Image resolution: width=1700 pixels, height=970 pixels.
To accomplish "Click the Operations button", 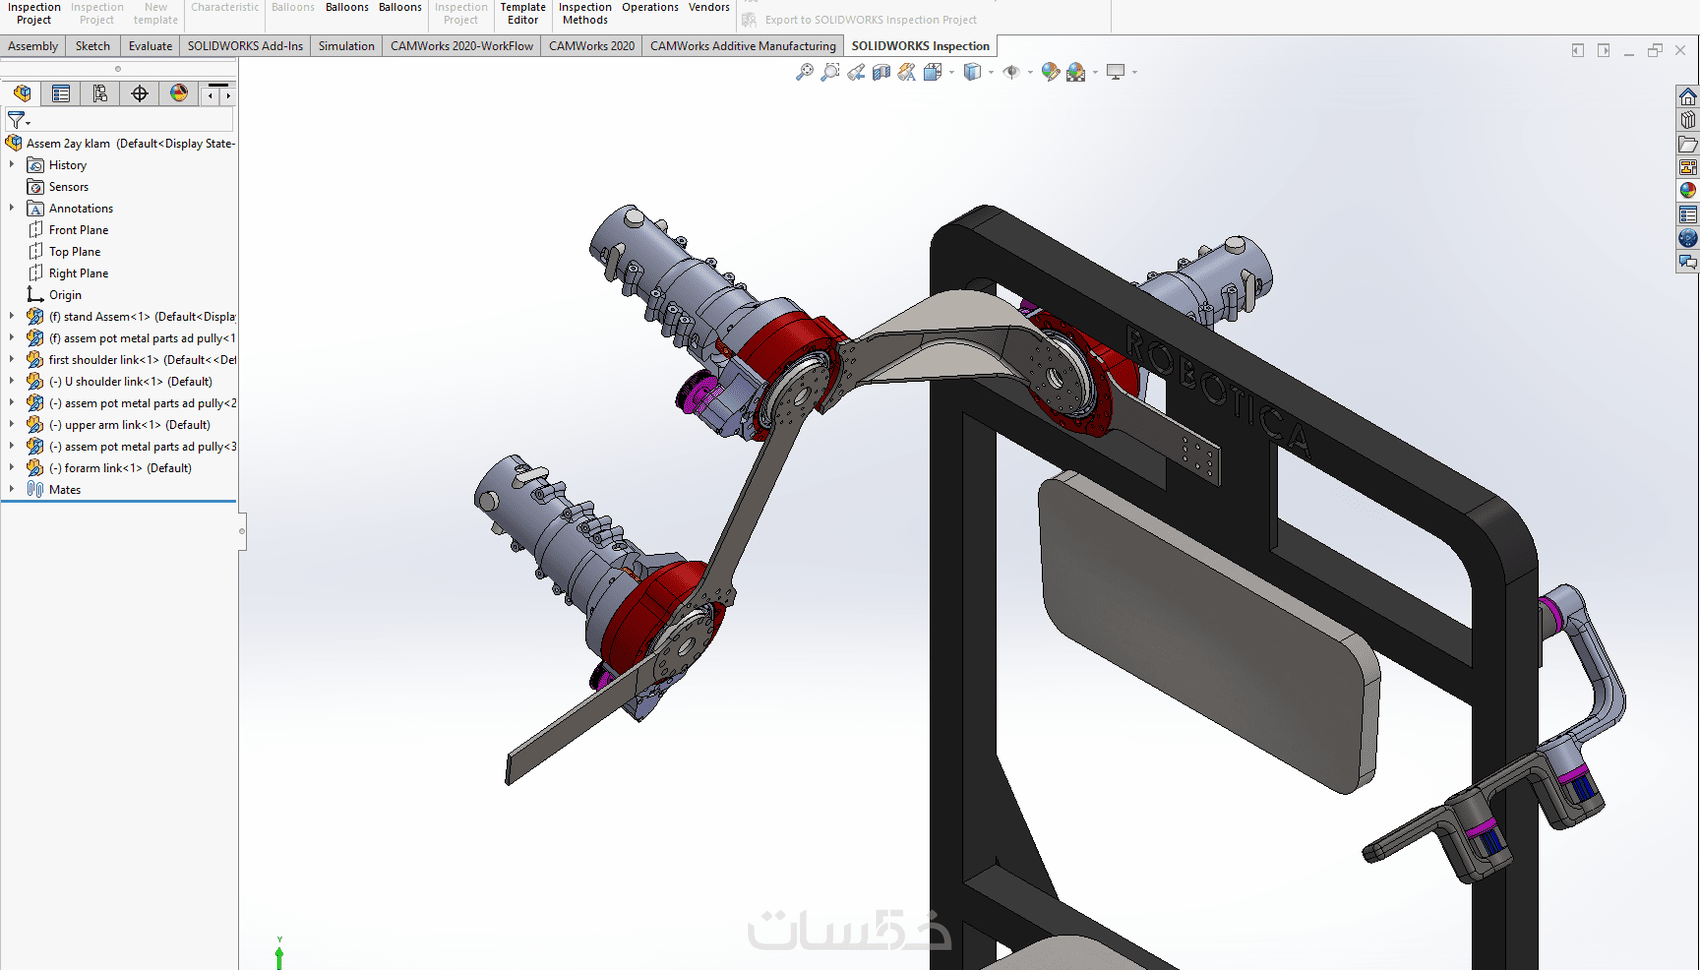I will [x=650, y=8].
